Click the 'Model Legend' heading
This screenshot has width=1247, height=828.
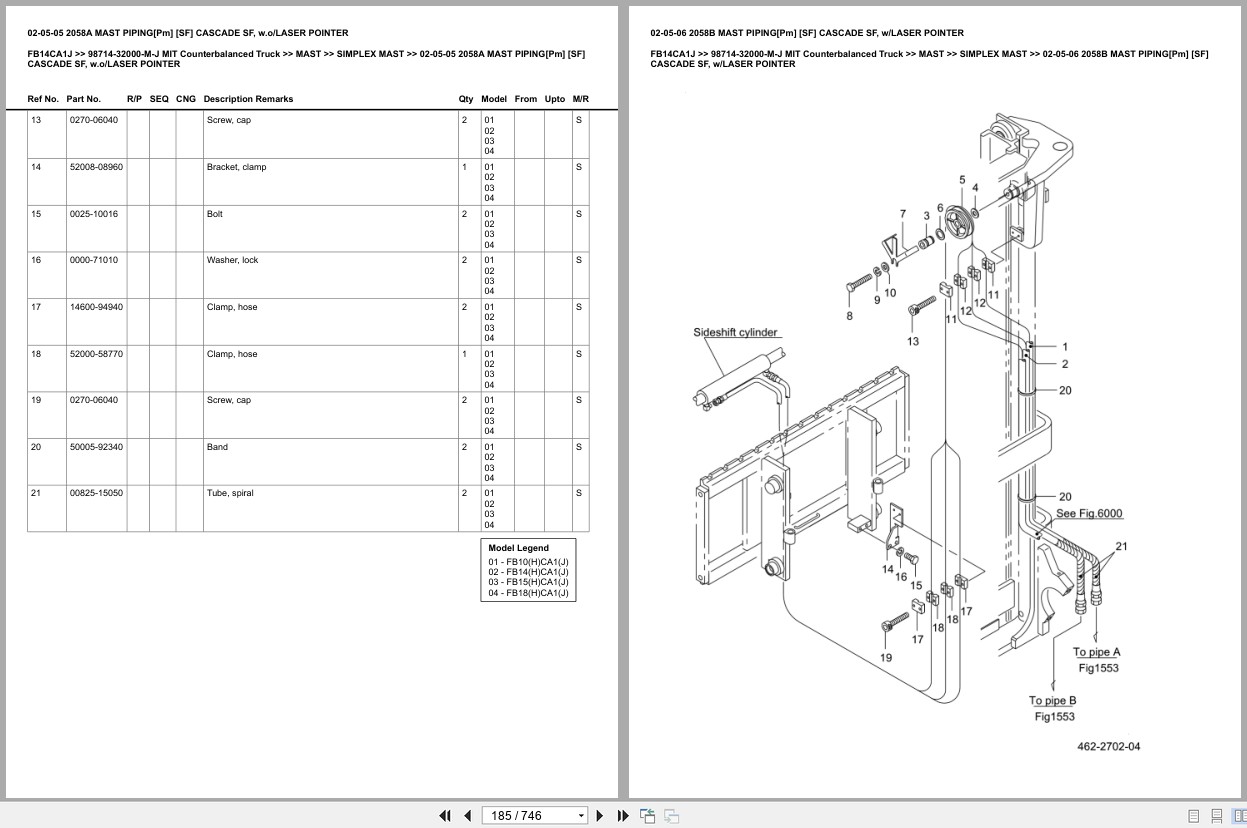518,548
